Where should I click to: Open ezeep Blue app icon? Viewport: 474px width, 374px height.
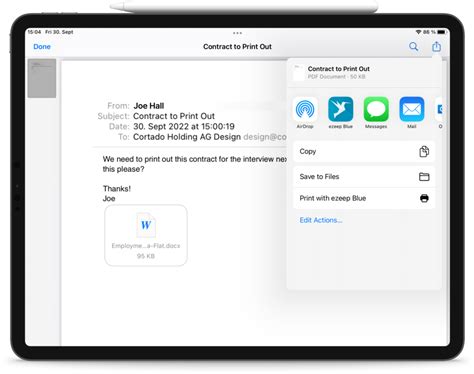click(x=340, y=109)
